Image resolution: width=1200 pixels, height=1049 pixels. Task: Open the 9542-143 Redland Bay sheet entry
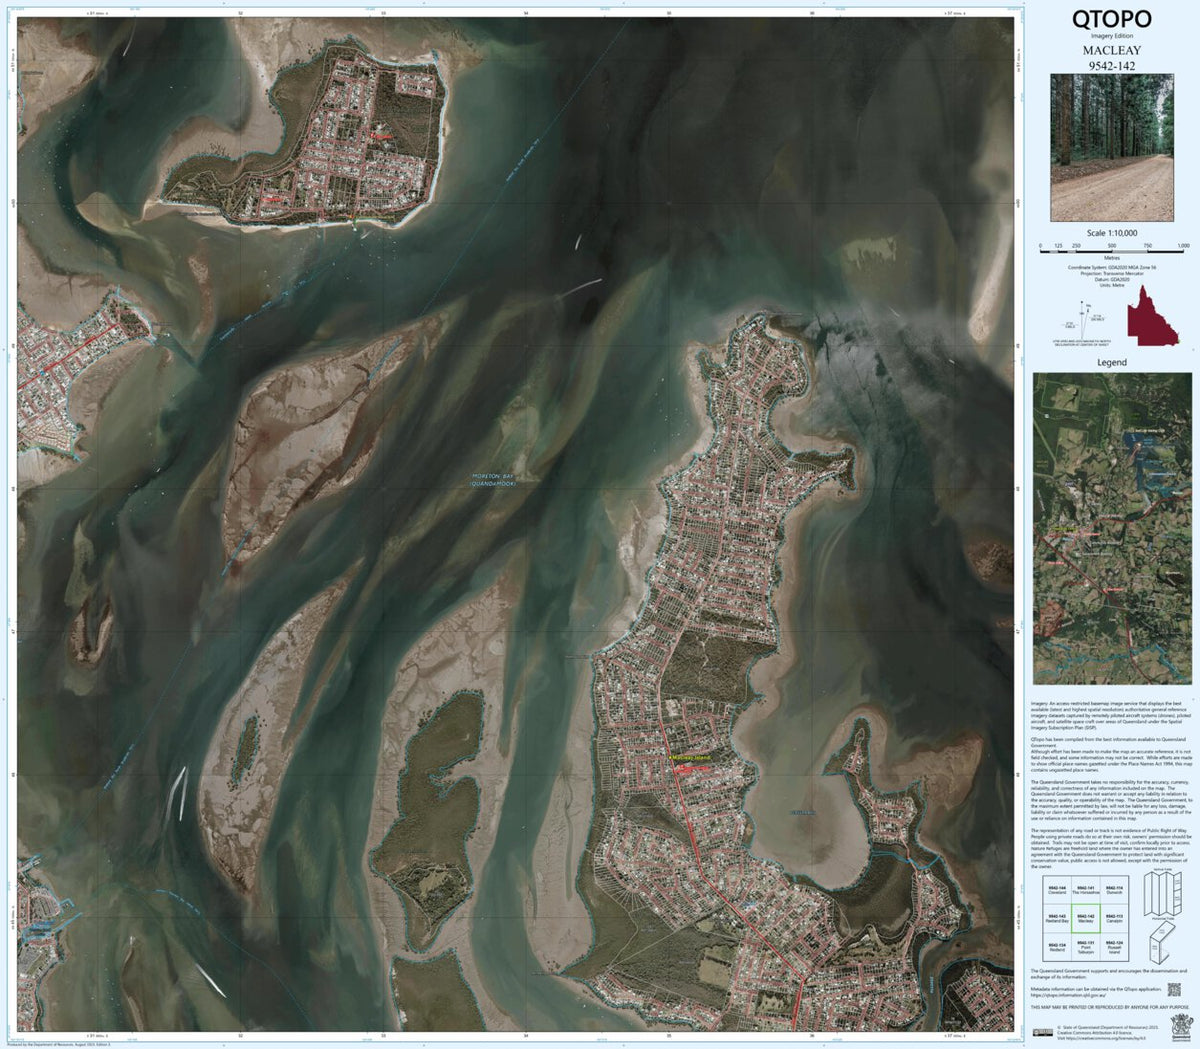tap(1059, 919)
